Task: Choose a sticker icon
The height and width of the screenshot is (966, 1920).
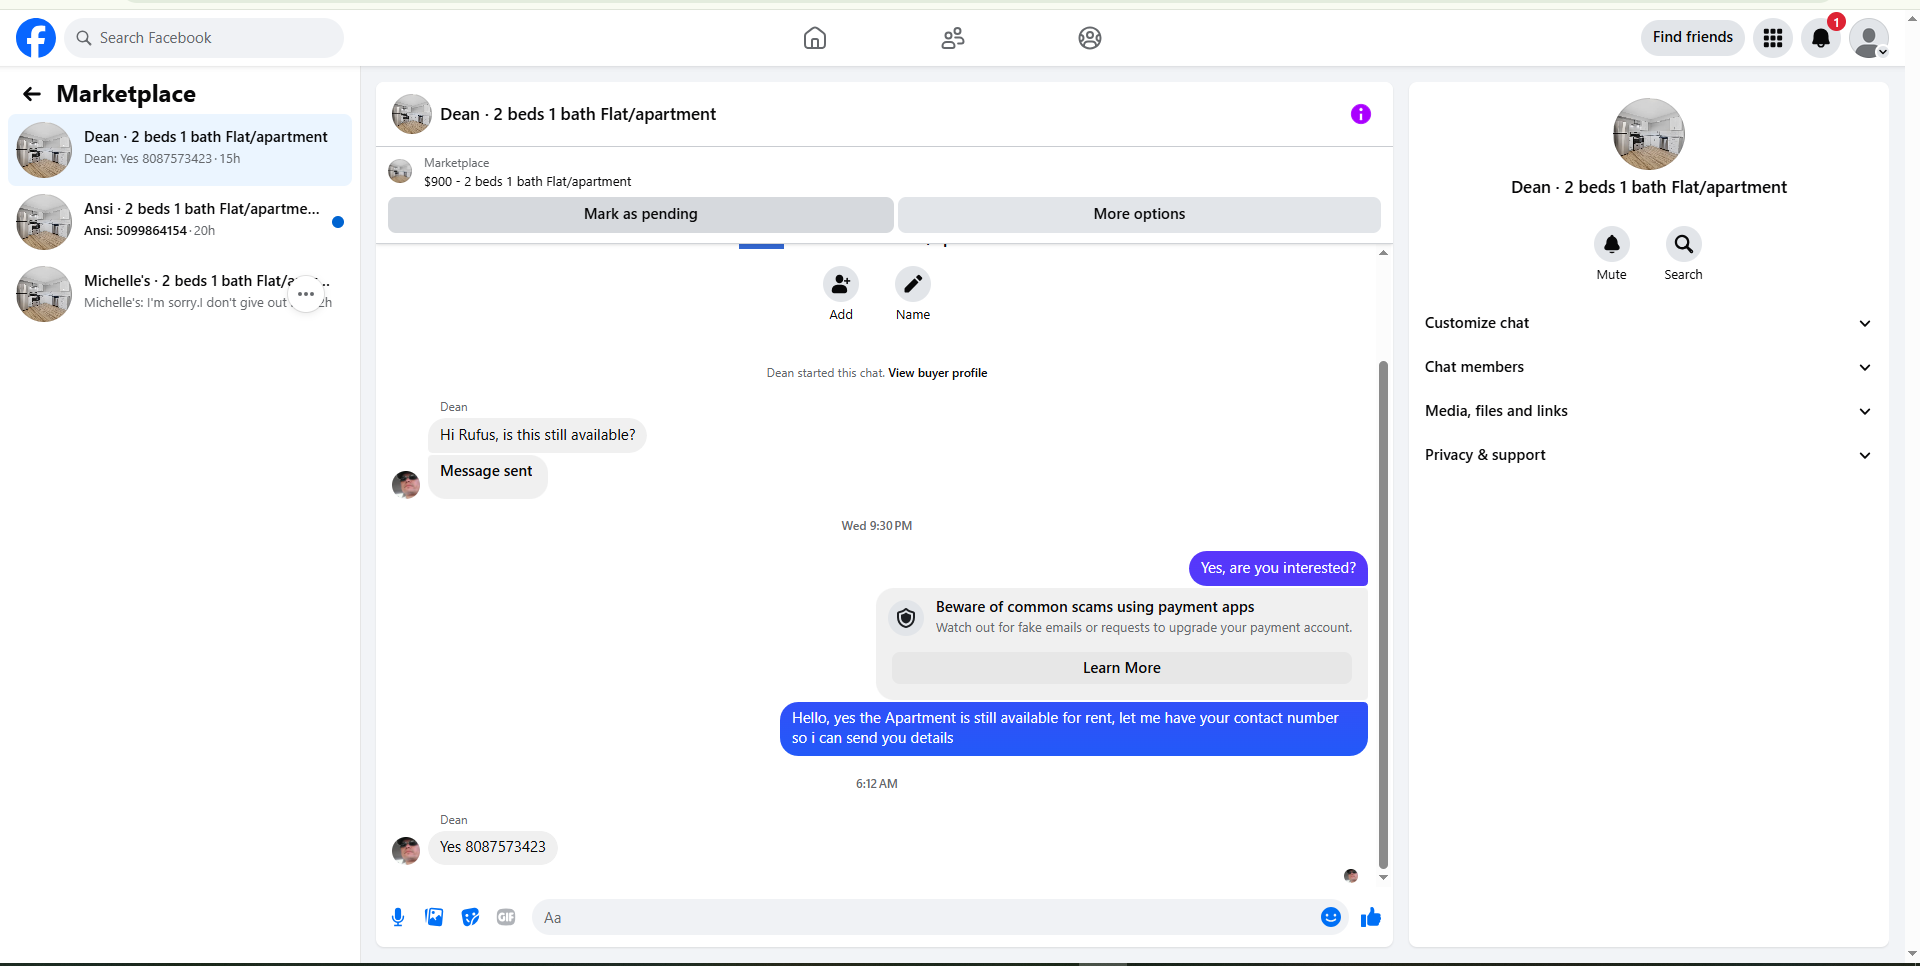Action: coord(470,917)
